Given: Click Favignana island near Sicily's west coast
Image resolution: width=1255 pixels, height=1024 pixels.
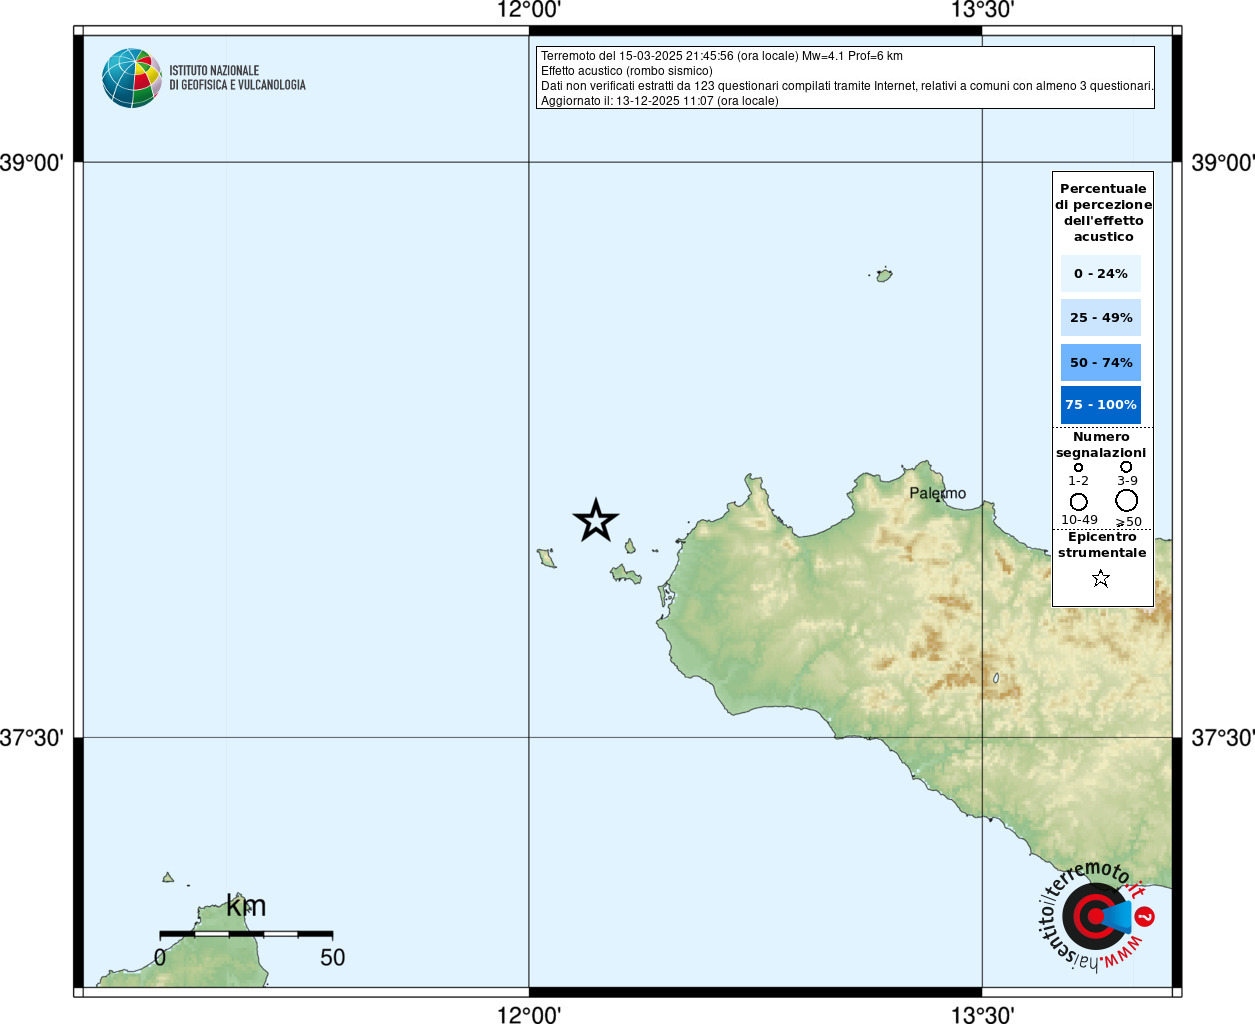Looking at the screenshot, I should (626, 574).
